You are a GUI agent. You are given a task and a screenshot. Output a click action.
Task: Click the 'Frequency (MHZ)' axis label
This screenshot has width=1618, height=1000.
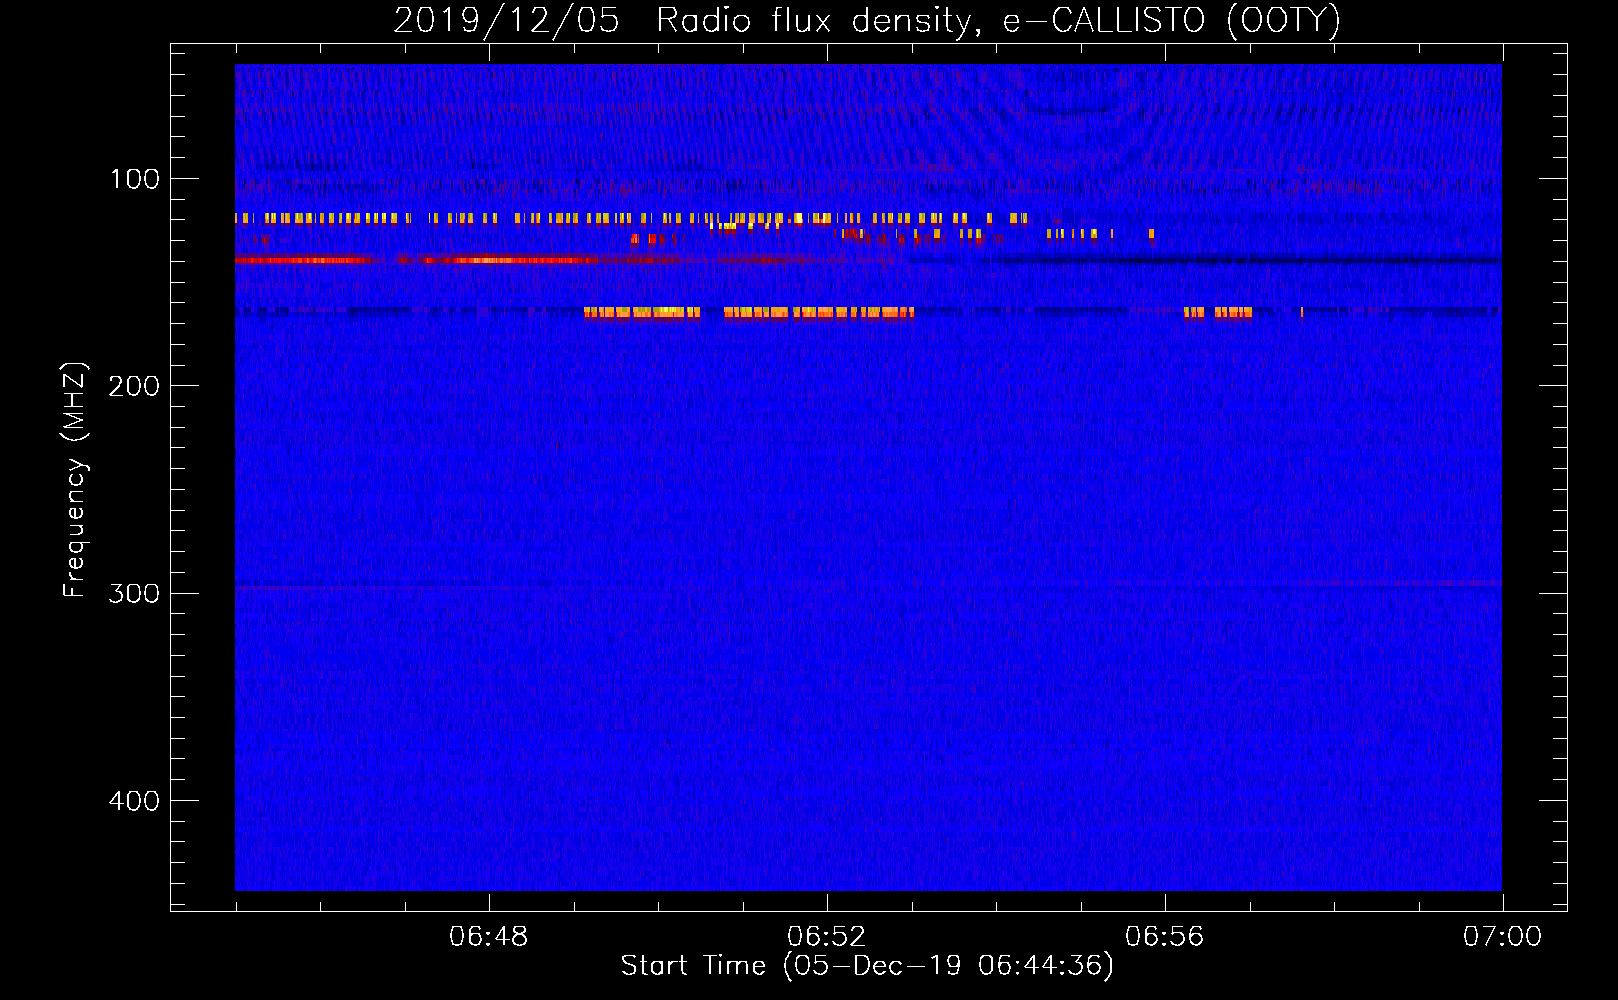[75, 480]
